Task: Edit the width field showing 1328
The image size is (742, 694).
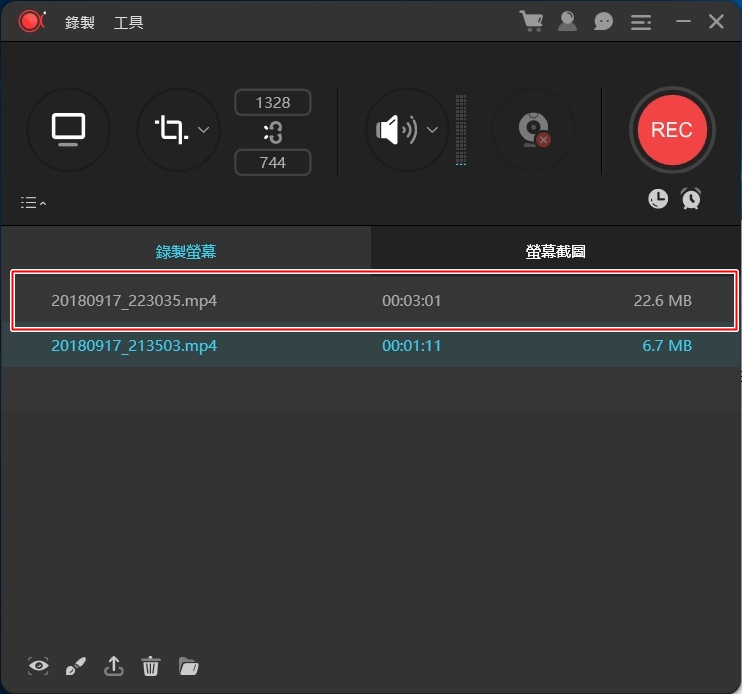Action: (273, 103)
